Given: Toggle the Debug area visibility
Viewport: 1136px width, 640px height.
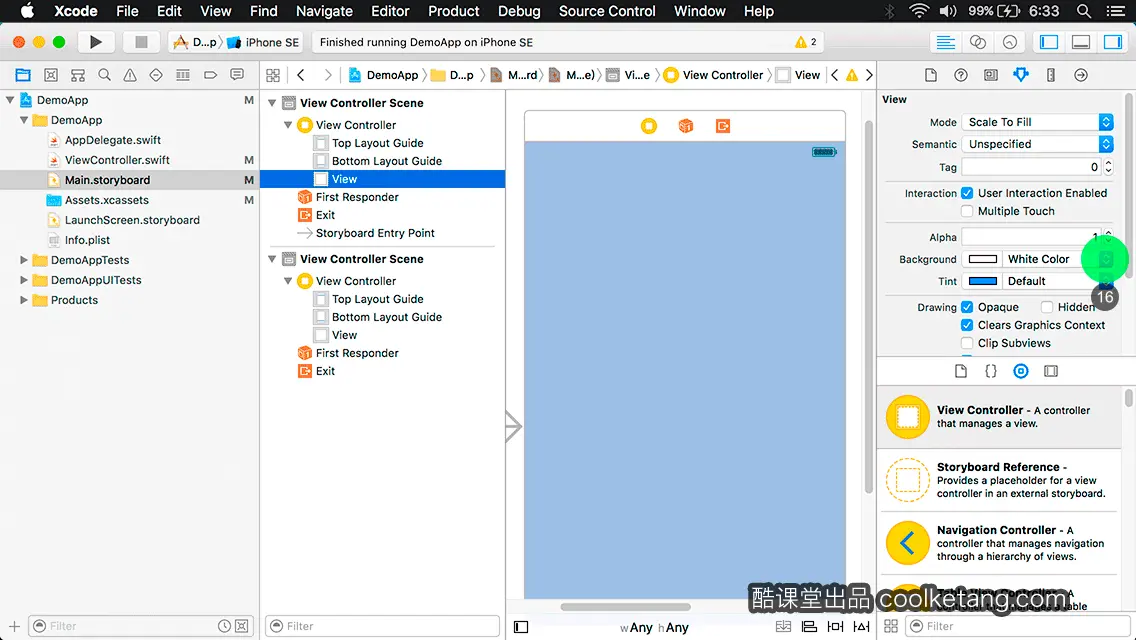Looking at the screenshot, I should (1080, 42).
